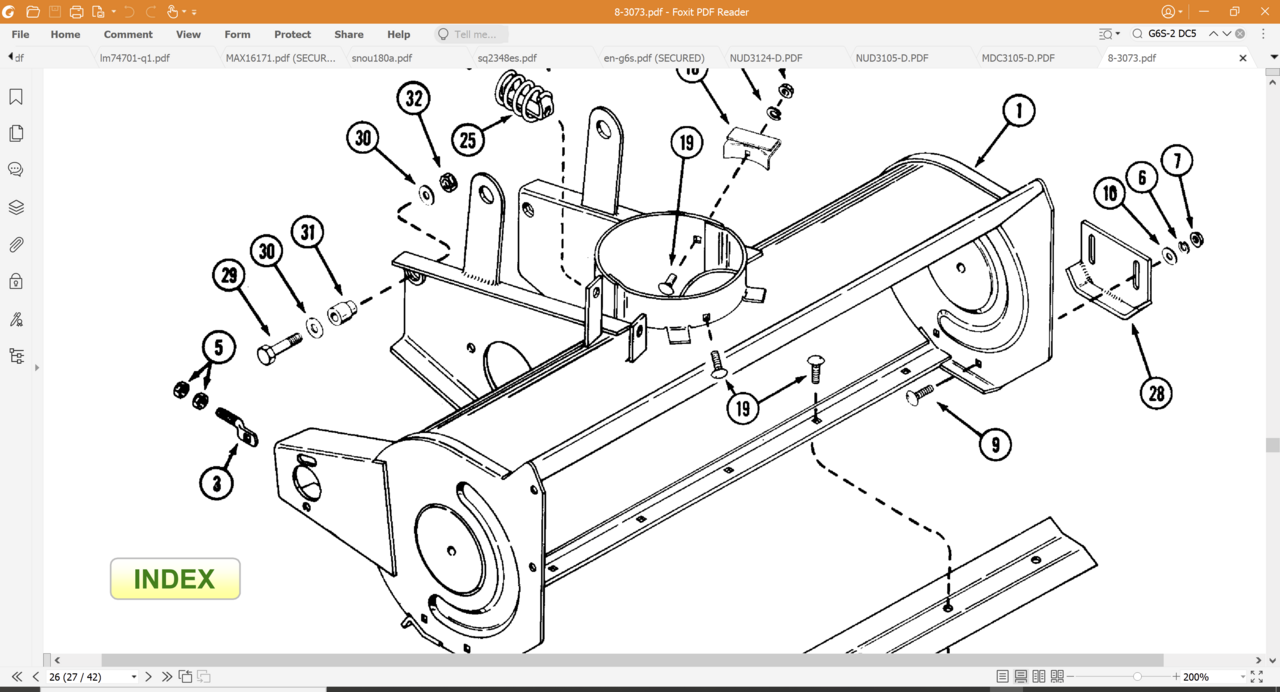The height and width of the screenshot is (692, 1280).
Task: Click the Print icon in quick access toolbar
Action: pyautogui.click(x=76, y=12)
